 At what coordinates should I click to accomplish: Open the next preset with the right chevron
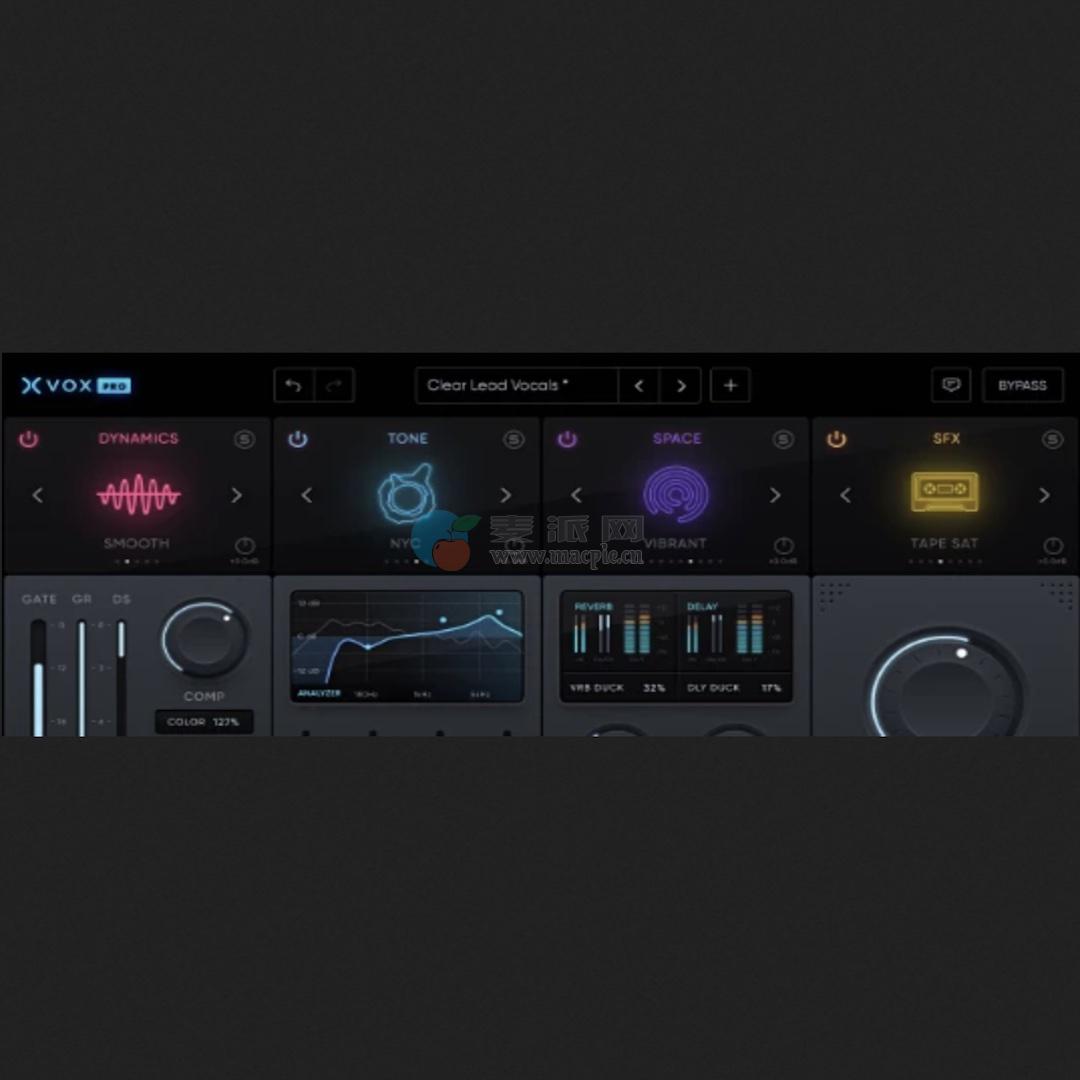pos(681,385)
